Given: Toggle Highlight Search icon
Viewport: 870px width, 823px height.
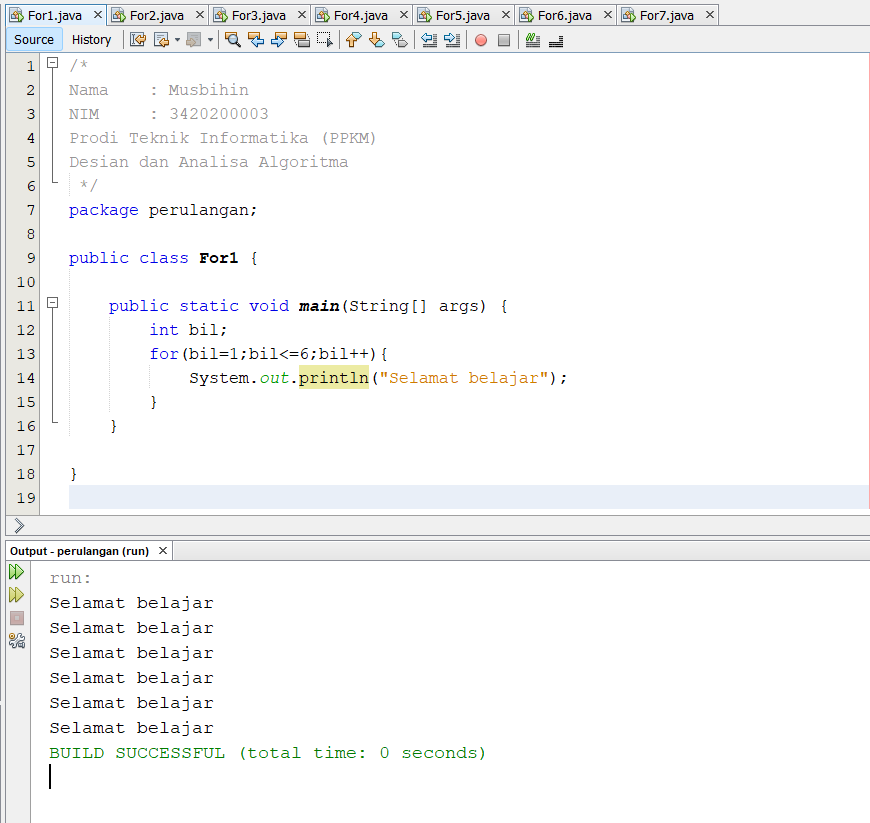Looking at the screenshot, I should [301, 40].
